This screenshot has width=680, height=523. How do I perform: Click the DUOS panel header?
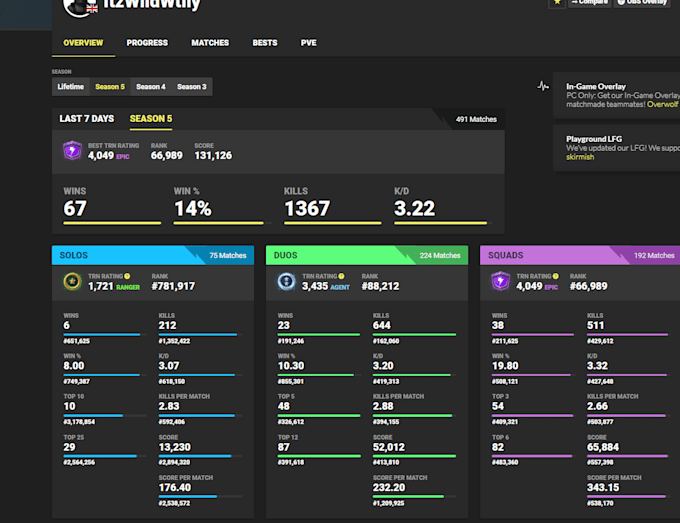point(367,255)
